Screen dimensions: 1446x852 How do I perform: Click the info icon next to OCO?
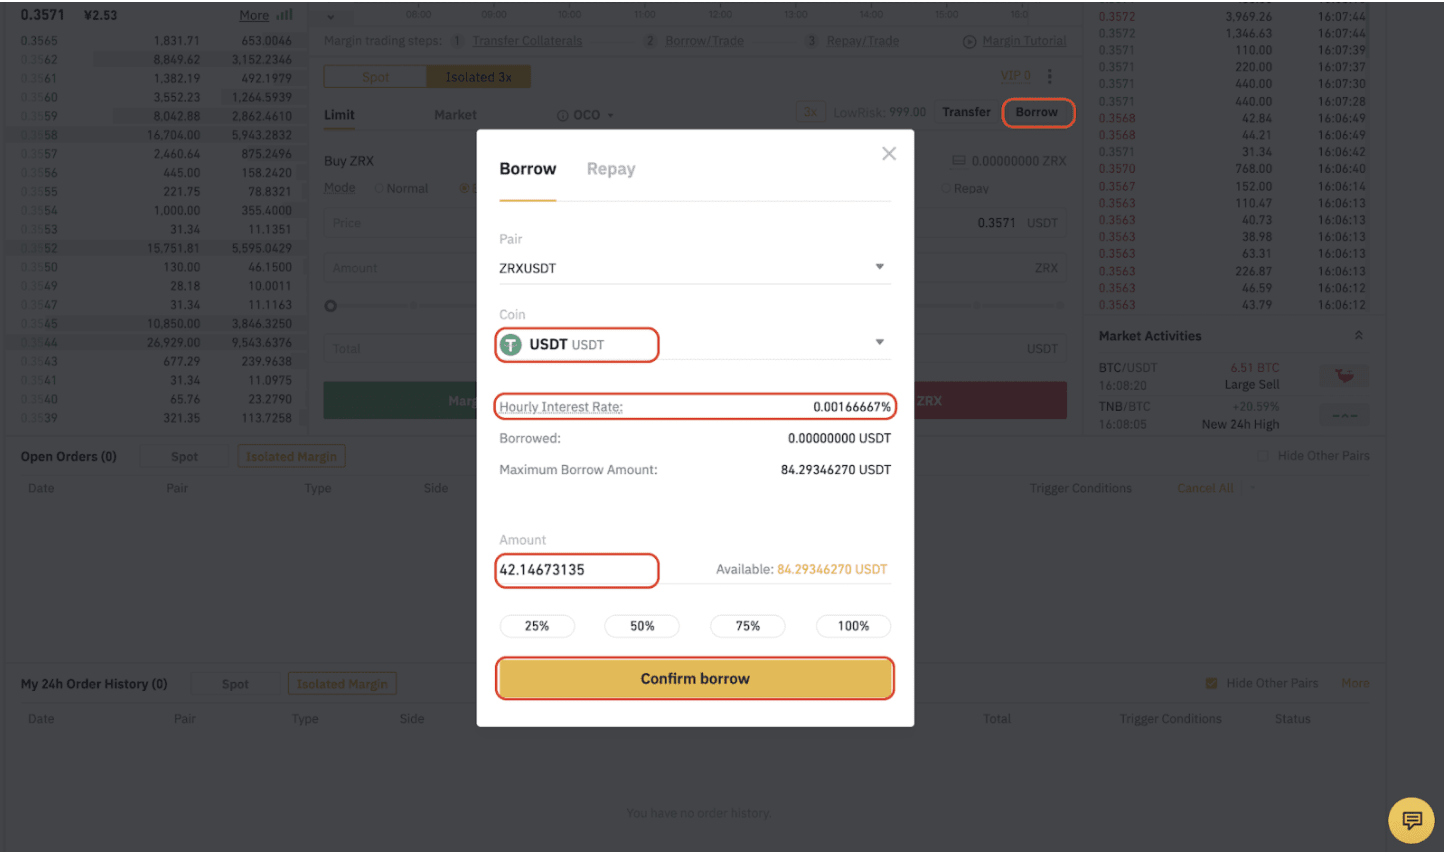[x=562, y=115]
